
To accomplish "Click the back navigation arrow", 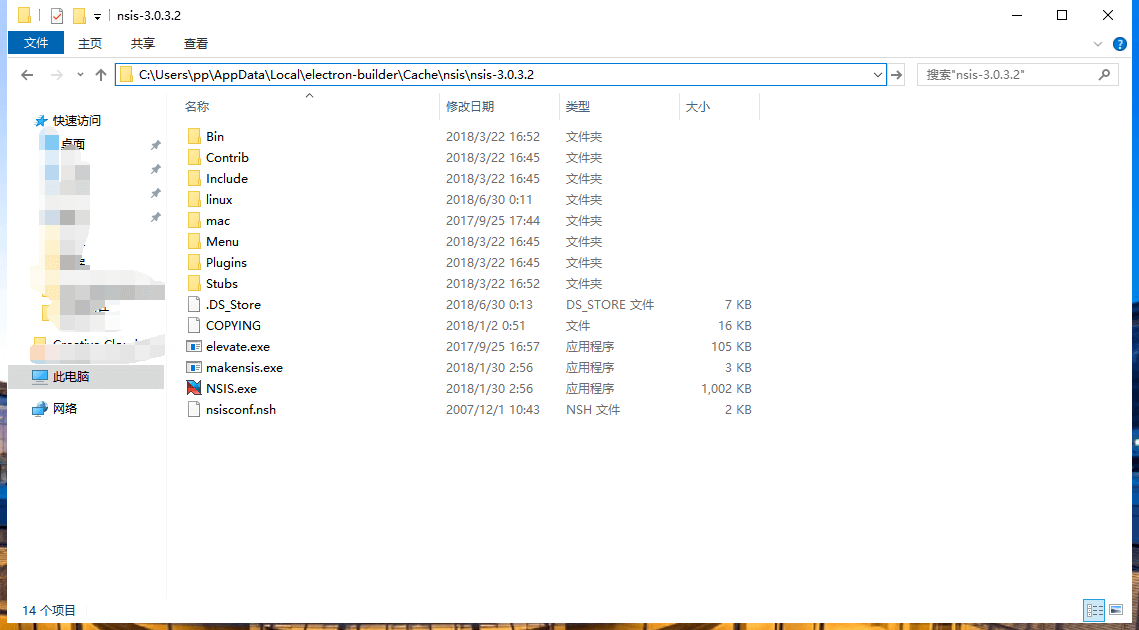I will pyautogui.click(x=27, y=75).
